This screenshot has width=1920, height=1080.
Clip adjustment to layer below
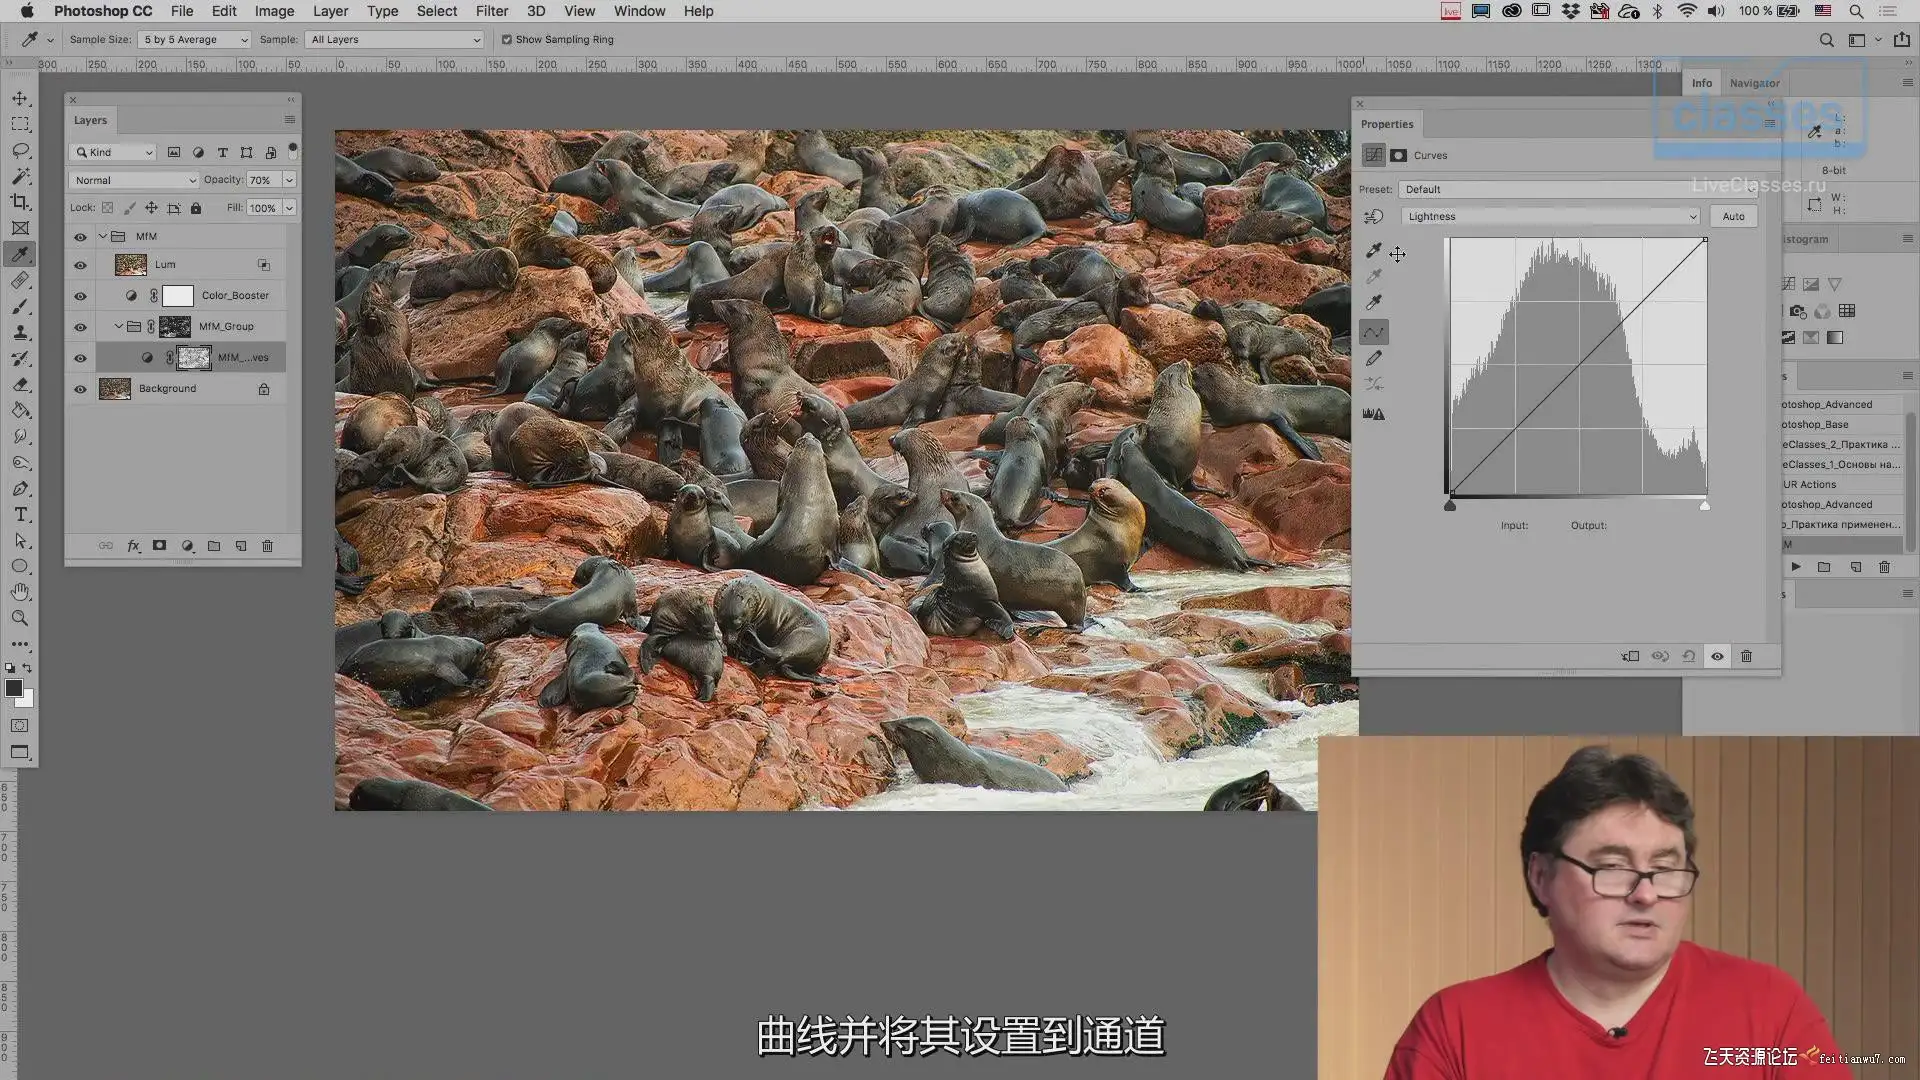pos(1630,656)
